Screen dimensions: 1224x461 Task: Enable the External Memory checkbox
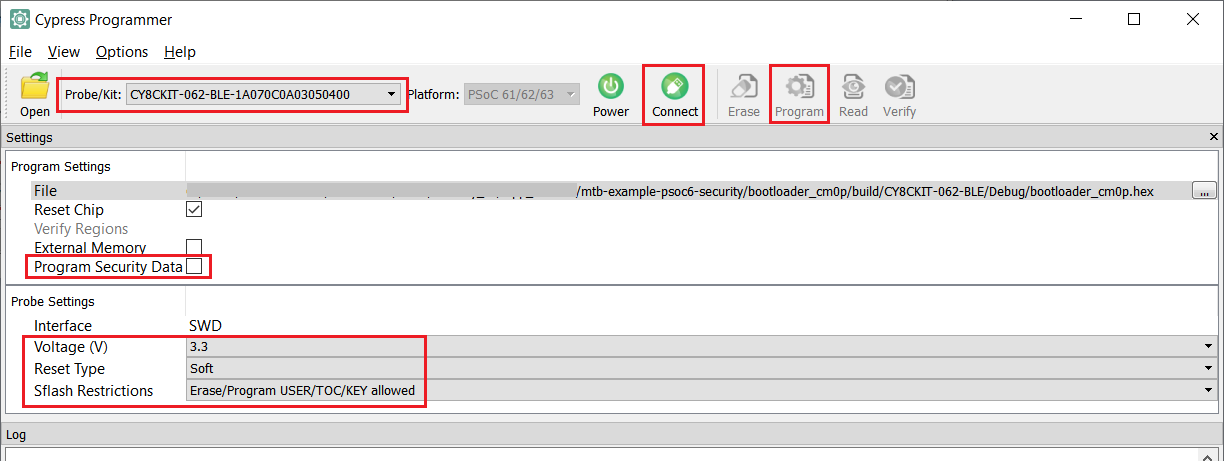pos(195,247)
